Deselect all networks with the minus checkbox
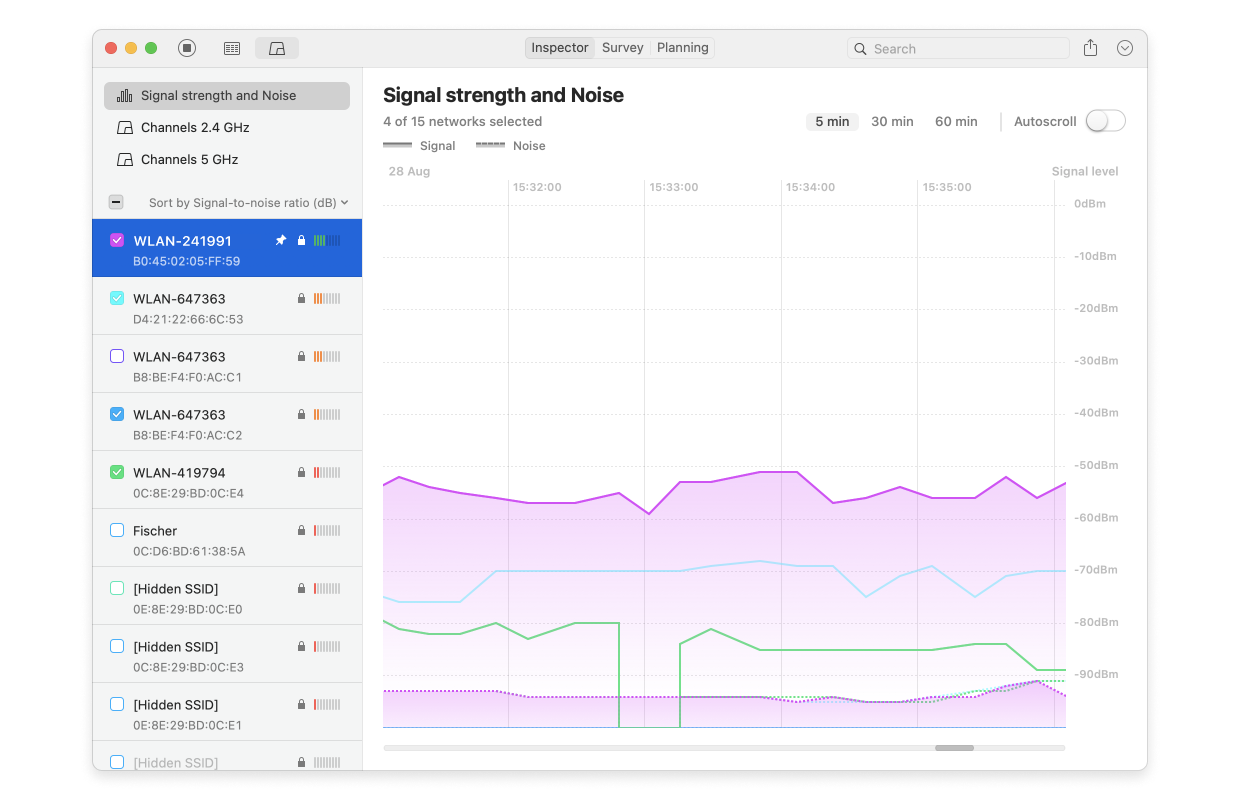 click(116, 202)
